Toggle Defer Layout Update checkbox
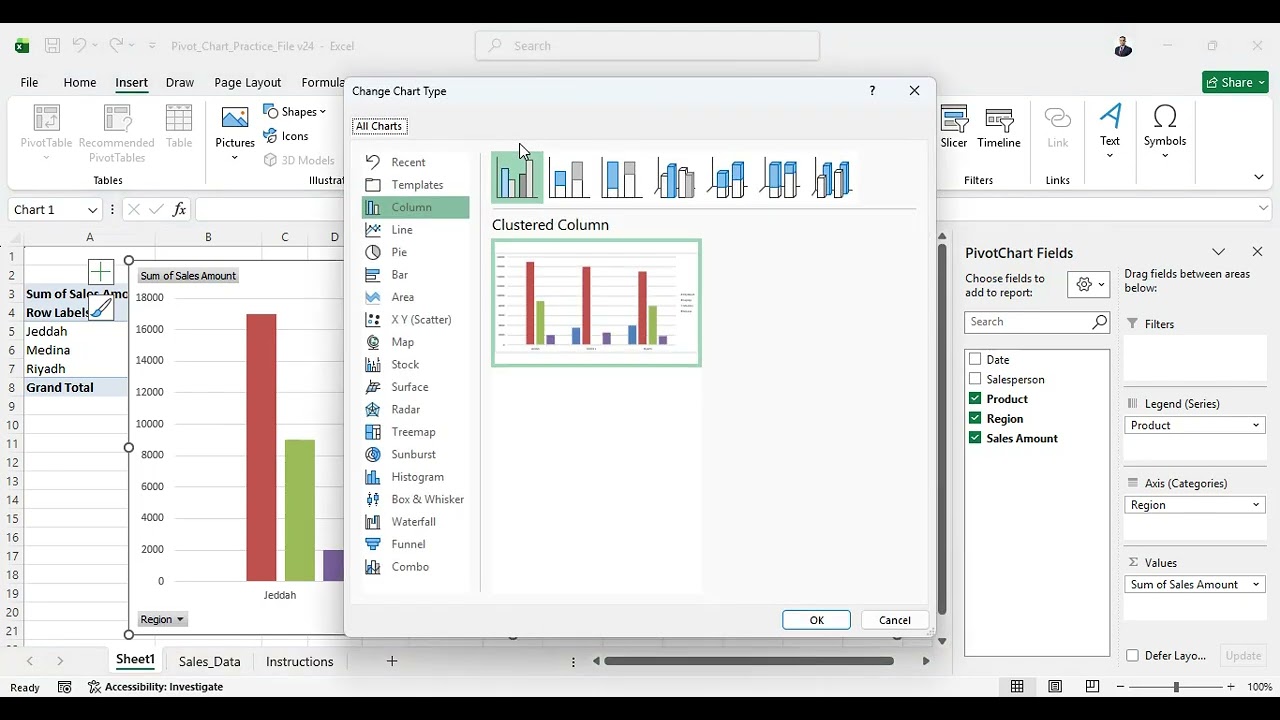Screen dimensions: 1280x720 pyautogui.click(x=1132, y=656)
